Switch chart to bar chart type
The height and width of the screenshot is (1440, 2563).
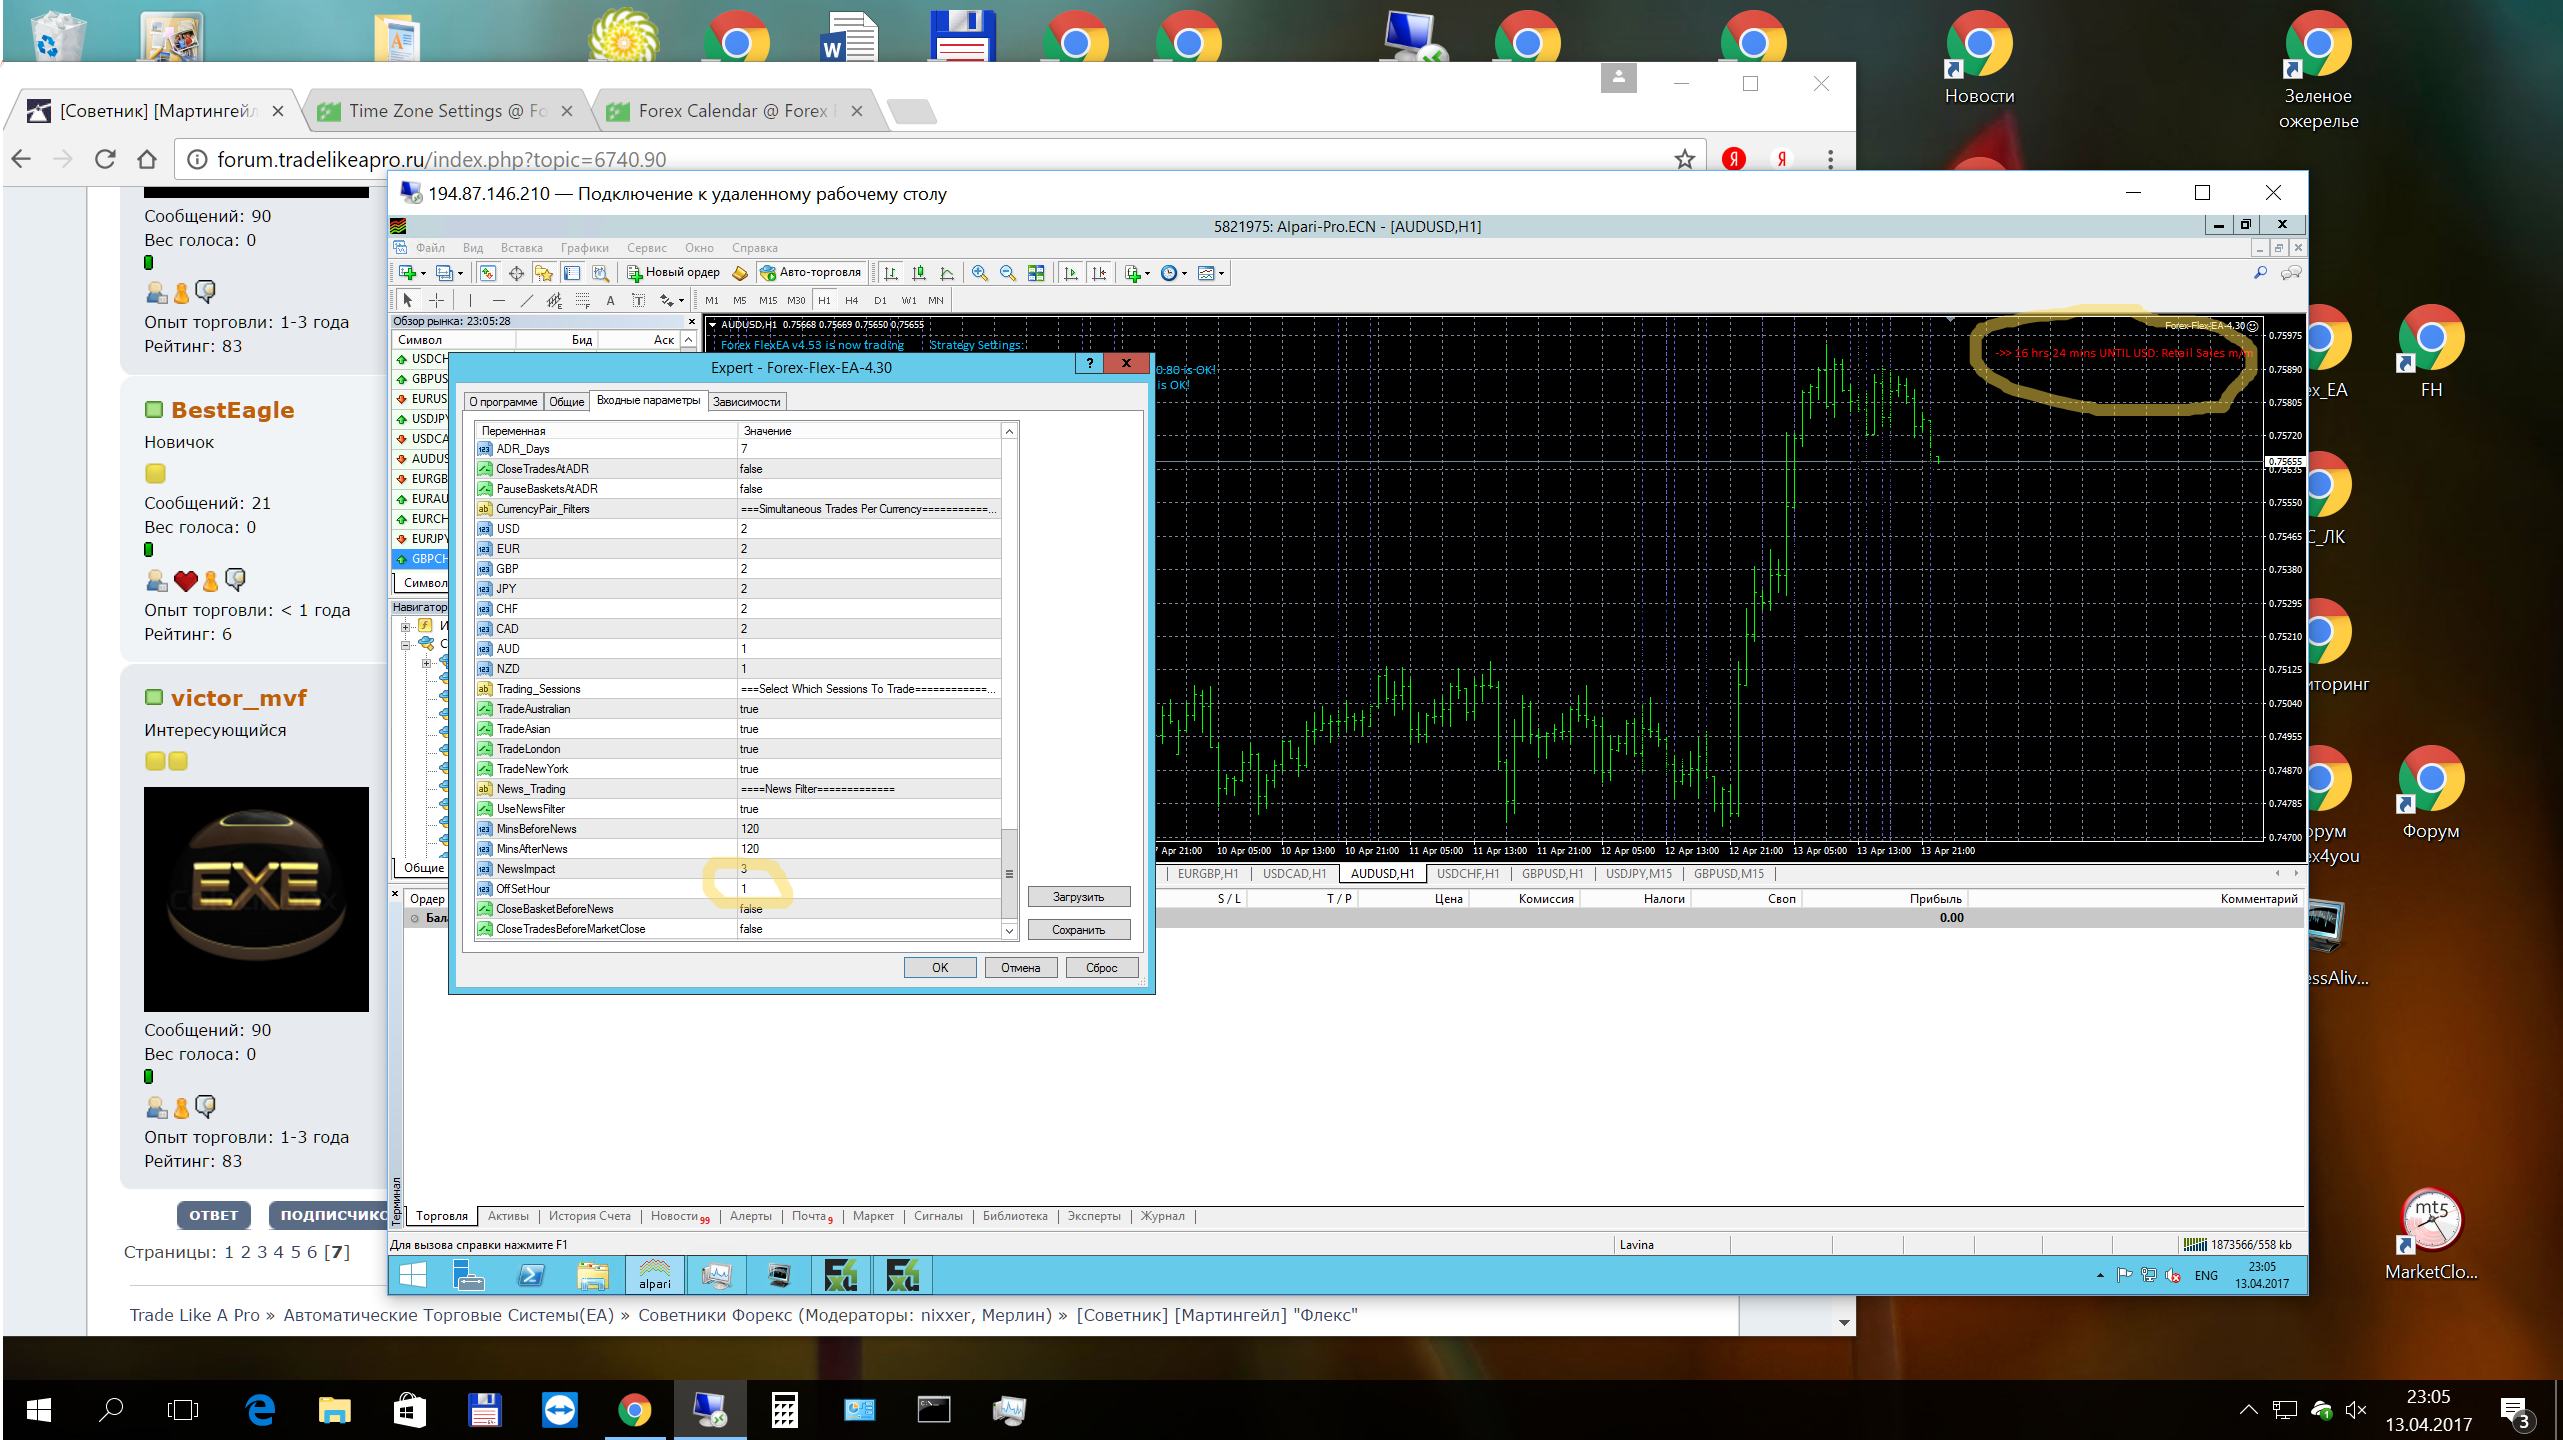(x=890, y=273)
